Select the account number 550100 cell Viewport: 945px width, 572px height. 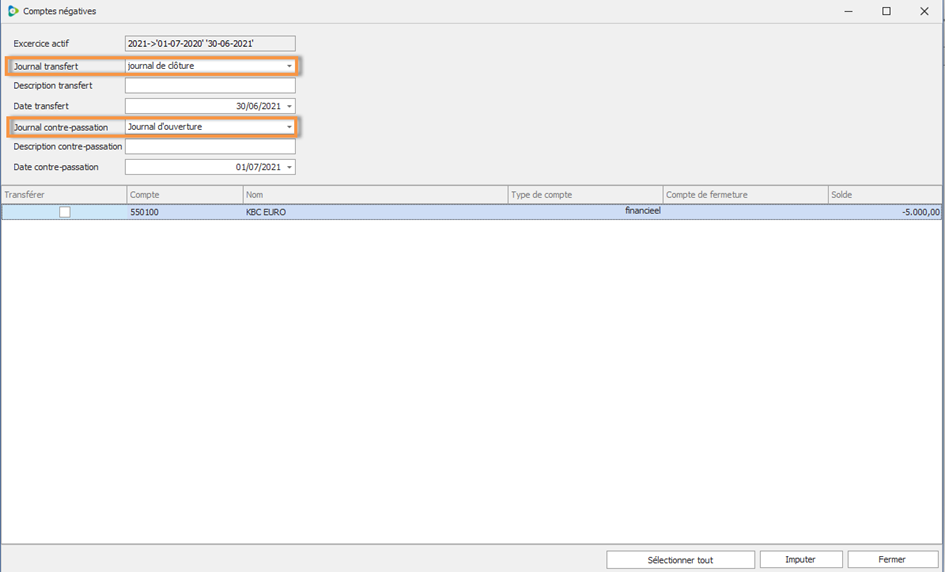pyautogui.click(x=184, y=212)
